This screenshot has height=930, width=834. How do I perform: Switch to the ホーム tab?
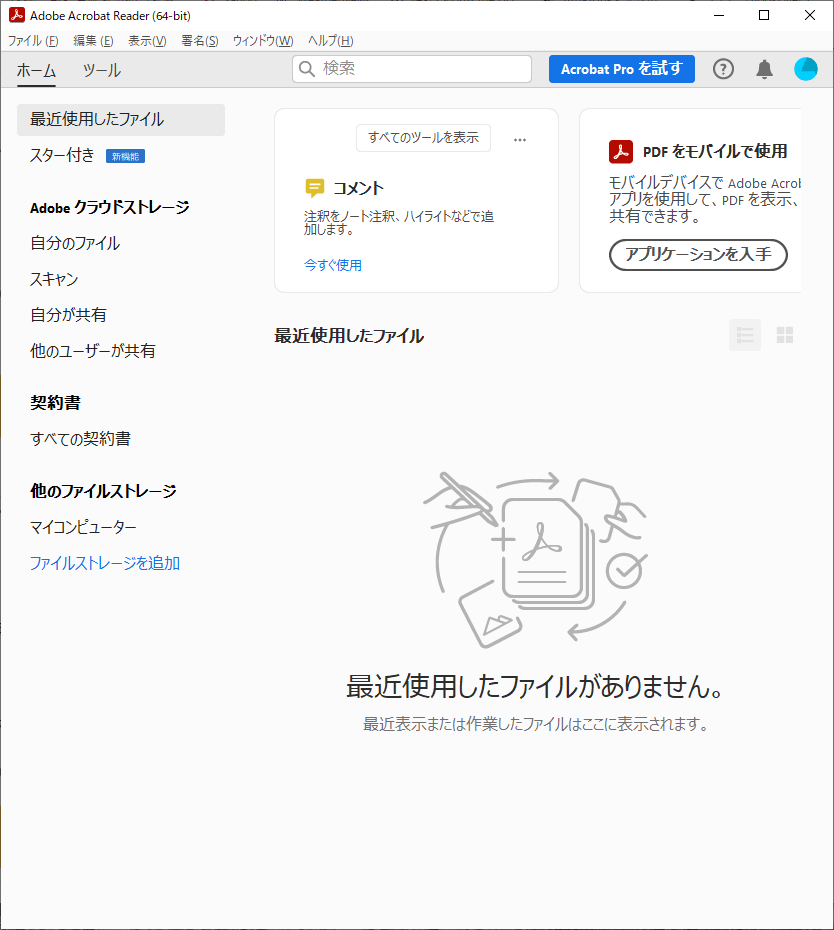36,71
